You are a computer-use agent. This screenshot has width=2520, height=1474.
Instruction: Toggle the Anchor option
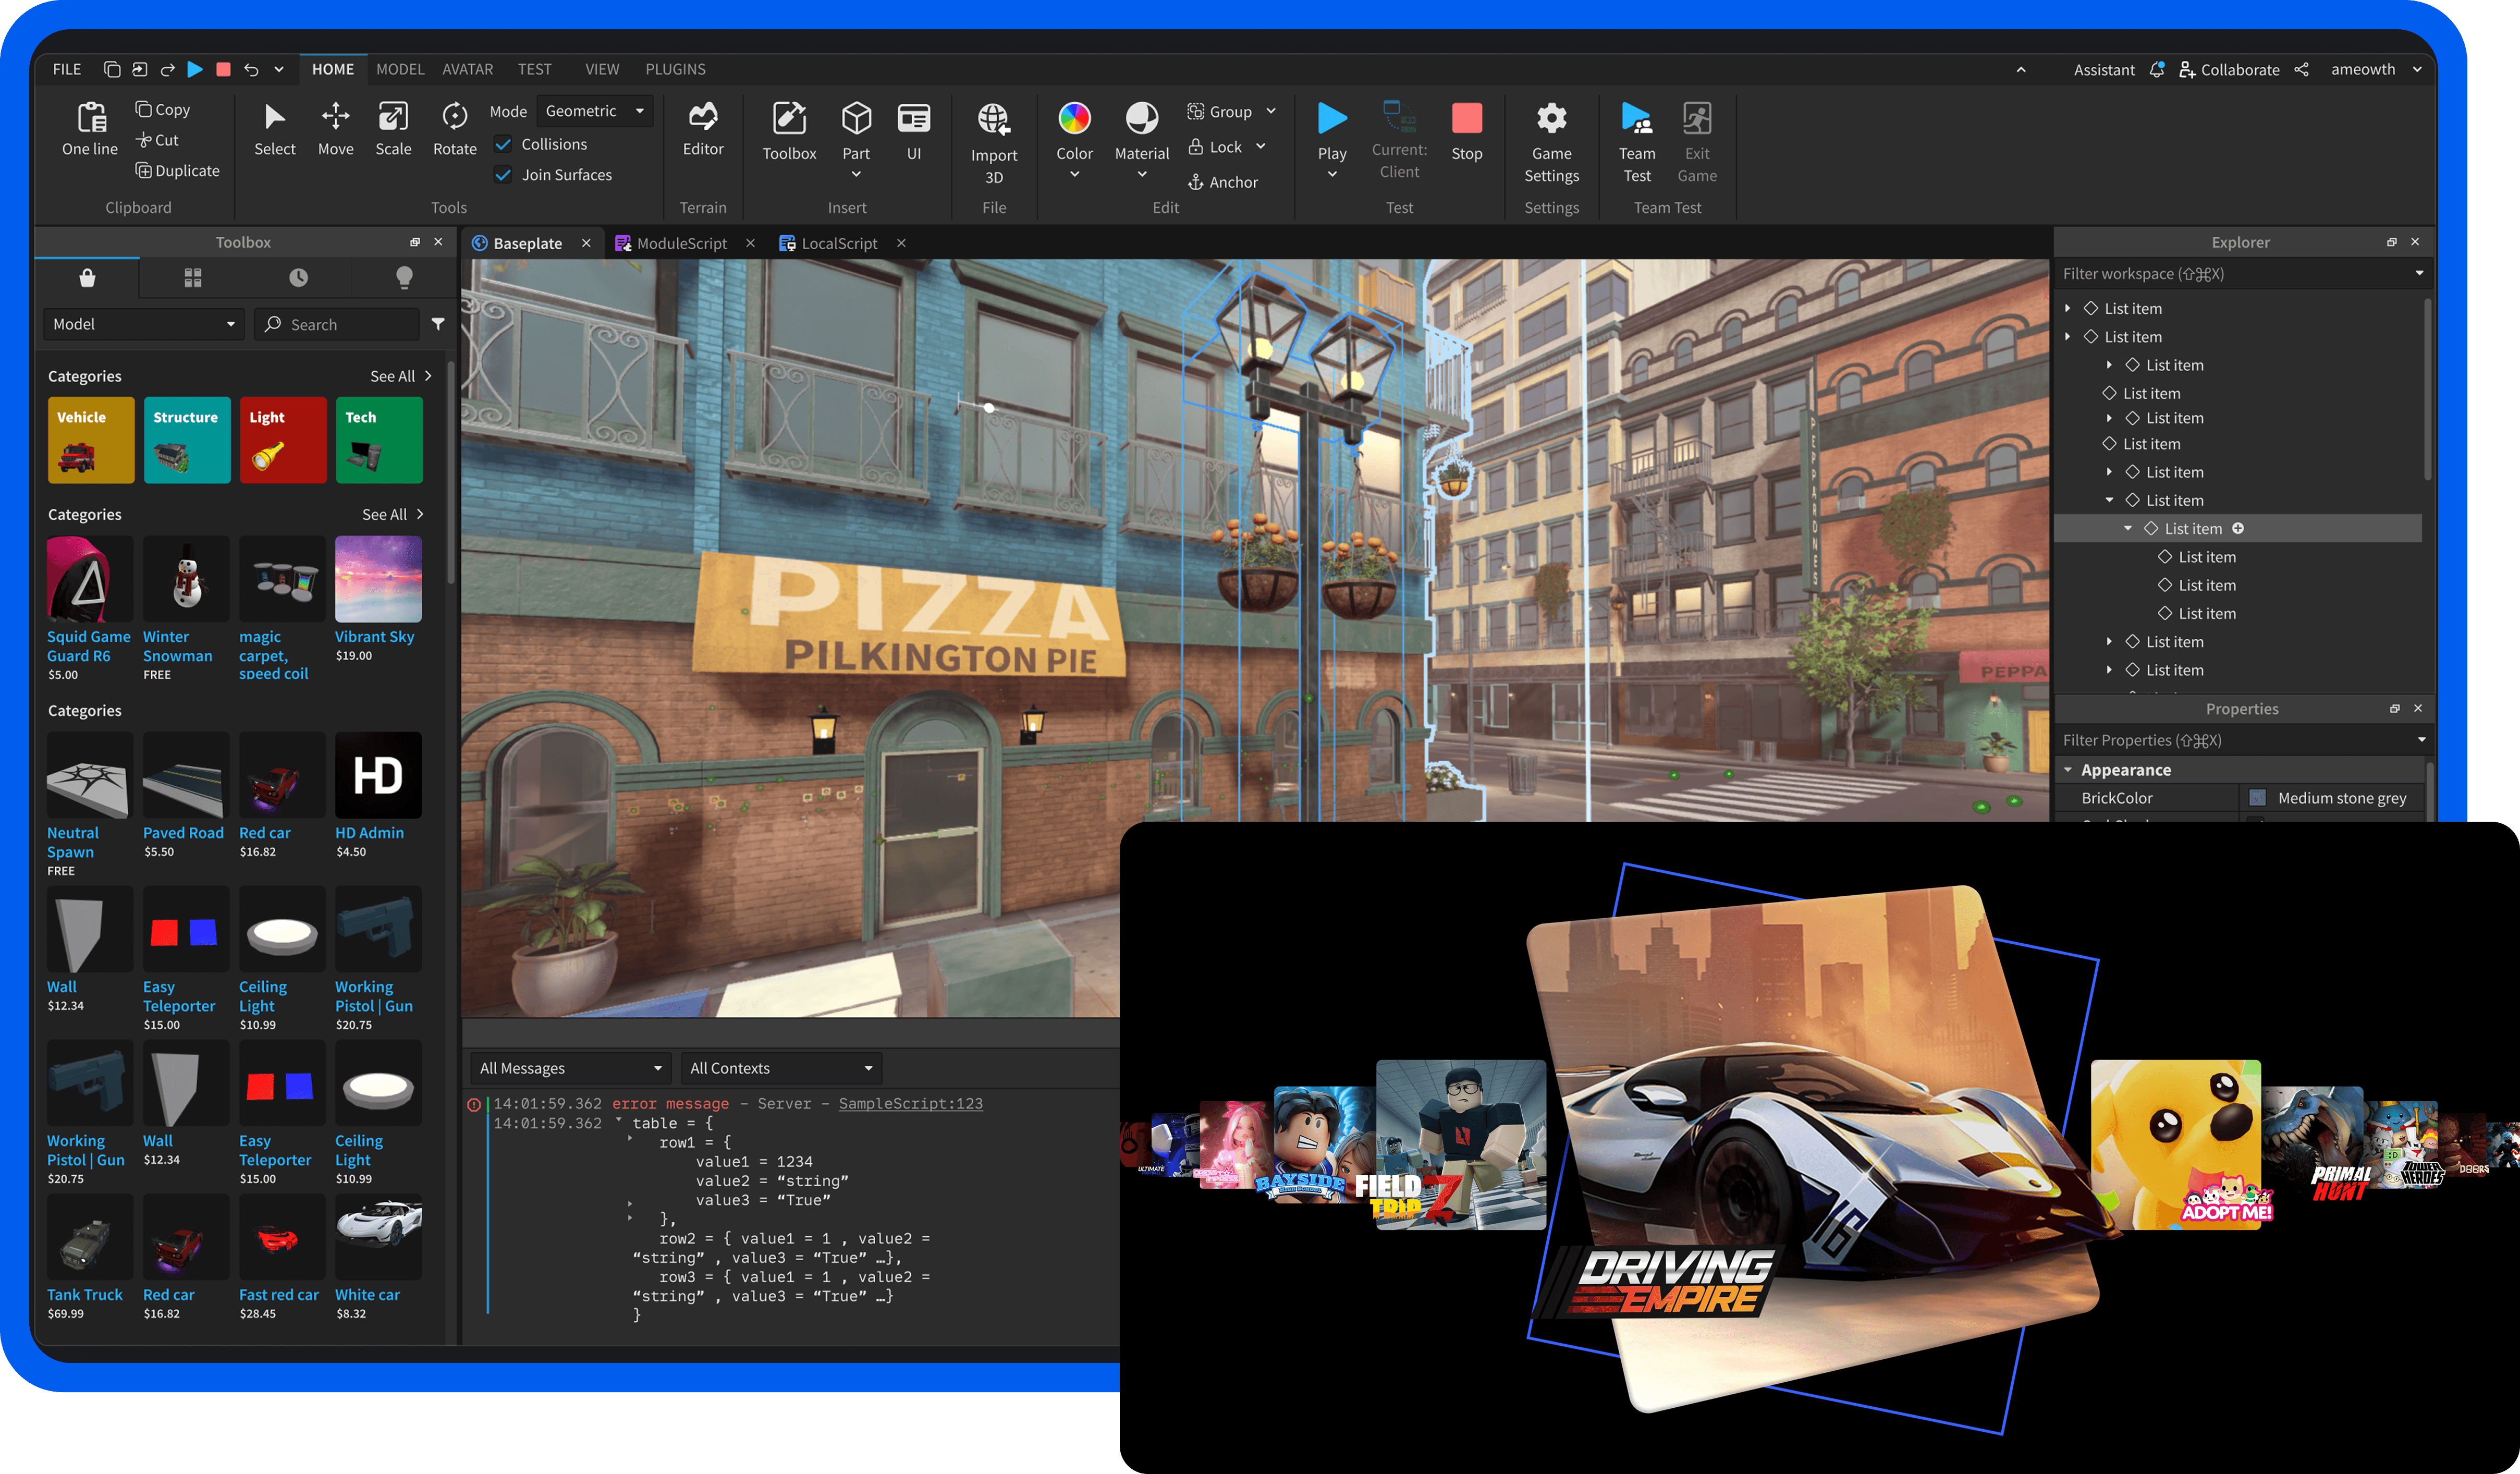pos(1222,182)
